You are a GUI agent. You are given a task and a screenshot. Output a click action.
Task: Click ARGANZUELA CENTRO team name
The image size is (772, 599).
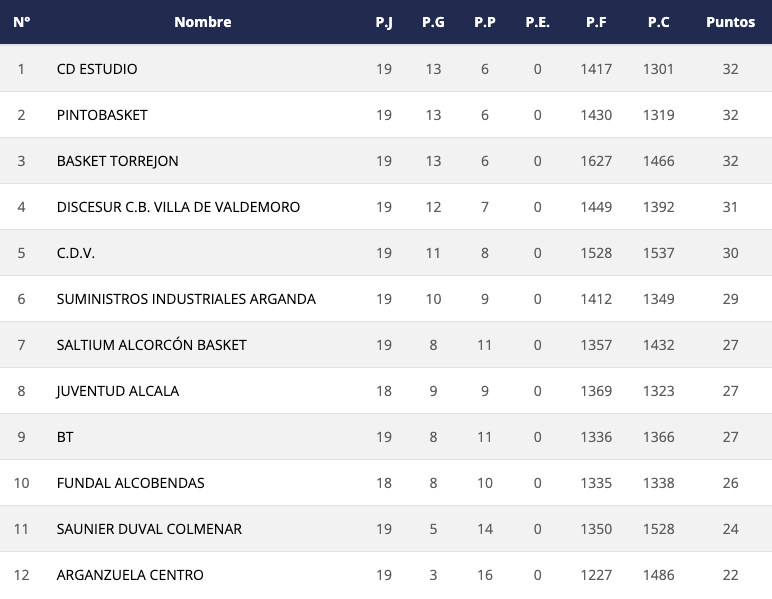pos(130,575)
